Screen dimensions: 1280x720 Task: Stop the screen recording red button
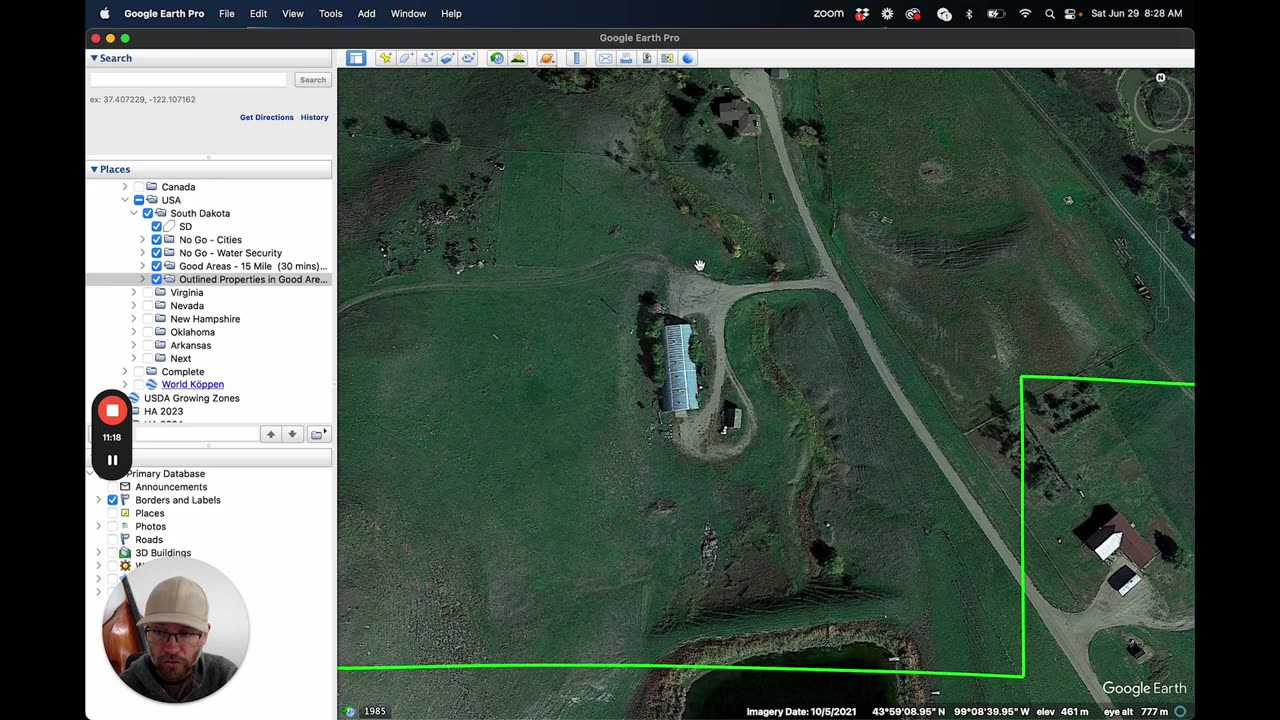pyautogui.click(x=112, y=410)
